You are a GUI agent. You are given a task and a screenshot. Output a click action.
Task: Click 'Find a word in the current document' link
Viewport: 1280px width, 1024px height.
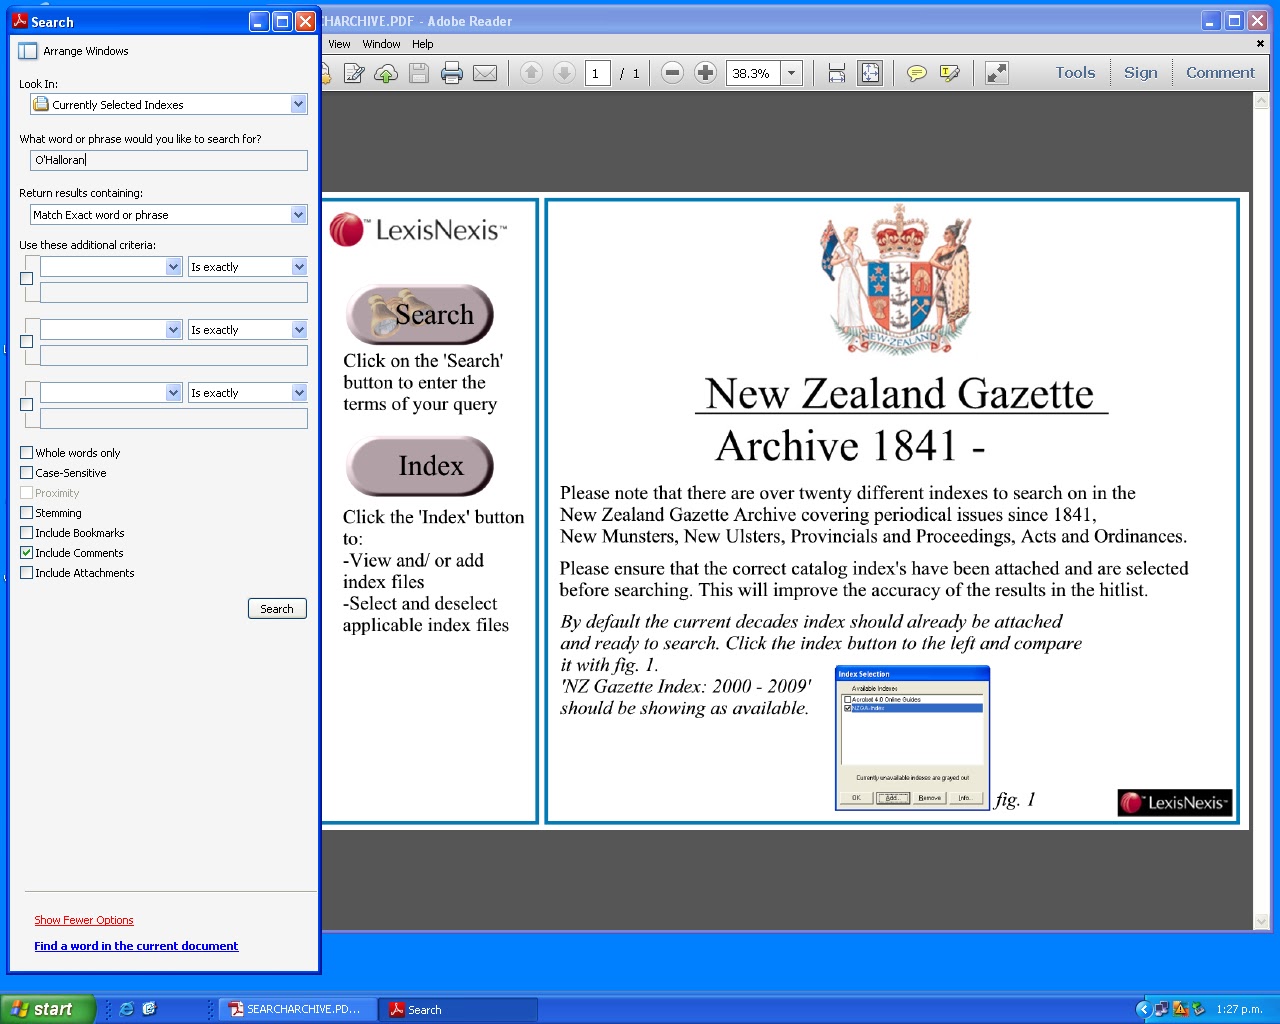[136, 945]
